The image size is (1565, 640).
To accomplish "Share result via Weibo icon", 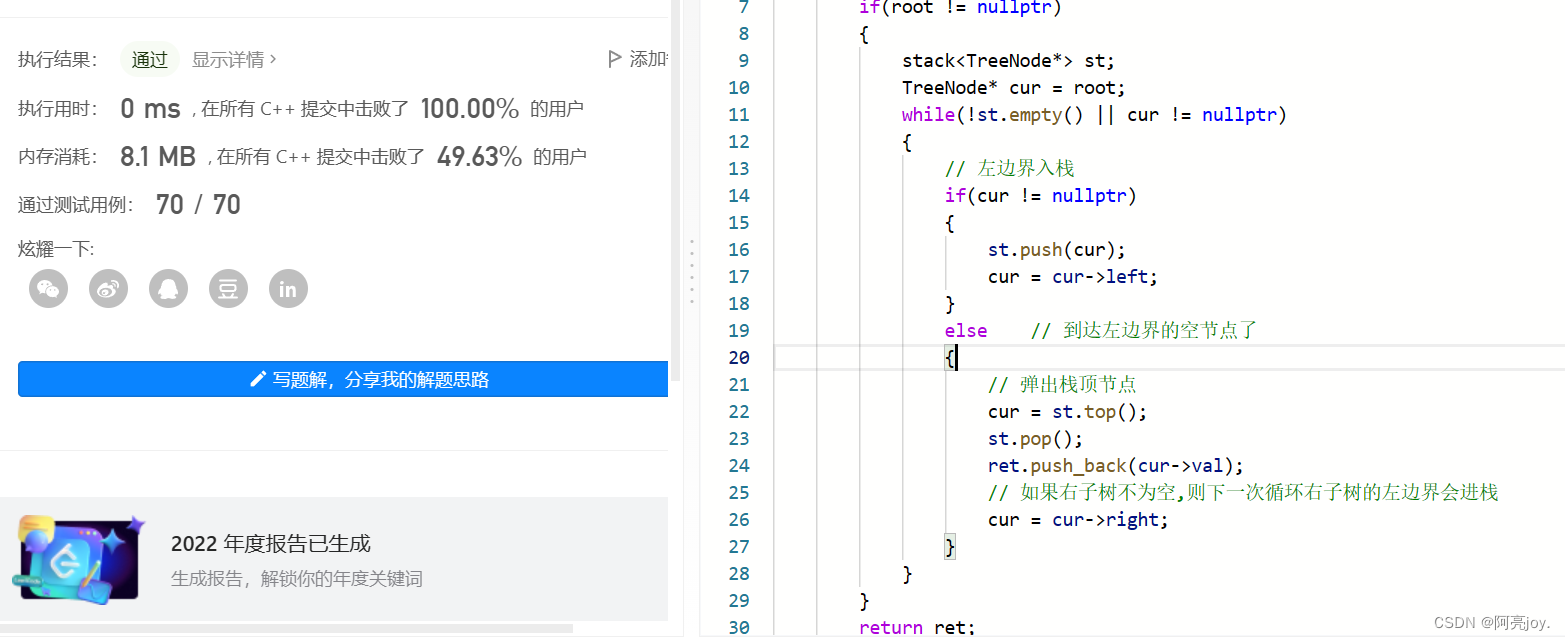I will click(x=109, y=289).
